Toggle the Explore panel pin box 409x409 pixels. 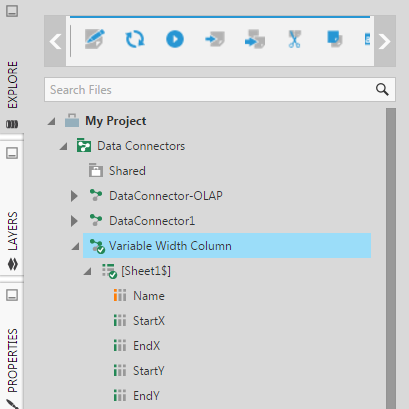click(x=12, y=11)
